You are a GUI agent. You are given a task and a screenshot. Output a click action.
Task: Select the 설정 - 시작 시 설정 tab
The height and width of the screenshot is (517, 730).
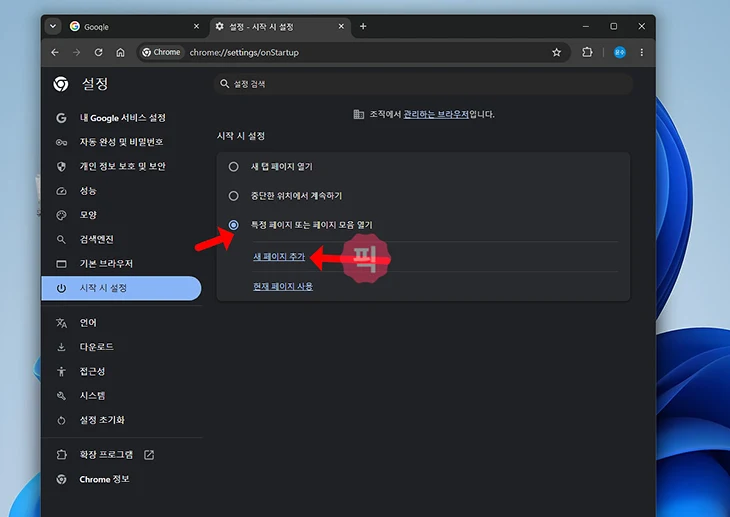(x=281, y=27)
